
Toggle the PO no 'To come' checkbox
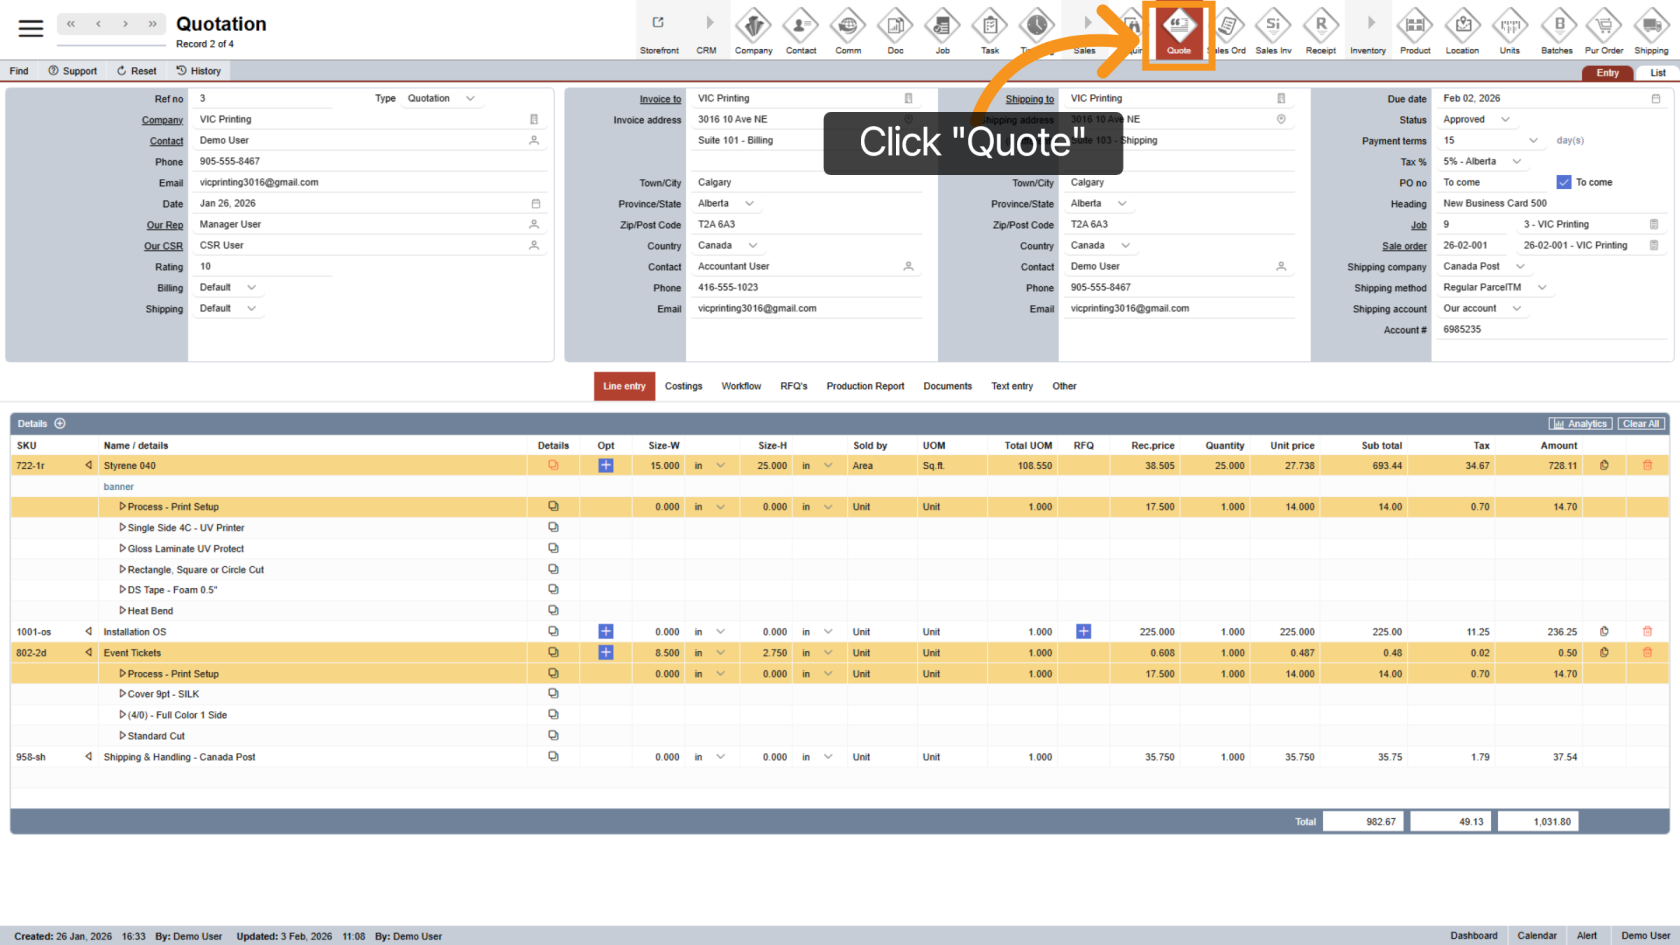[1564, 182]
